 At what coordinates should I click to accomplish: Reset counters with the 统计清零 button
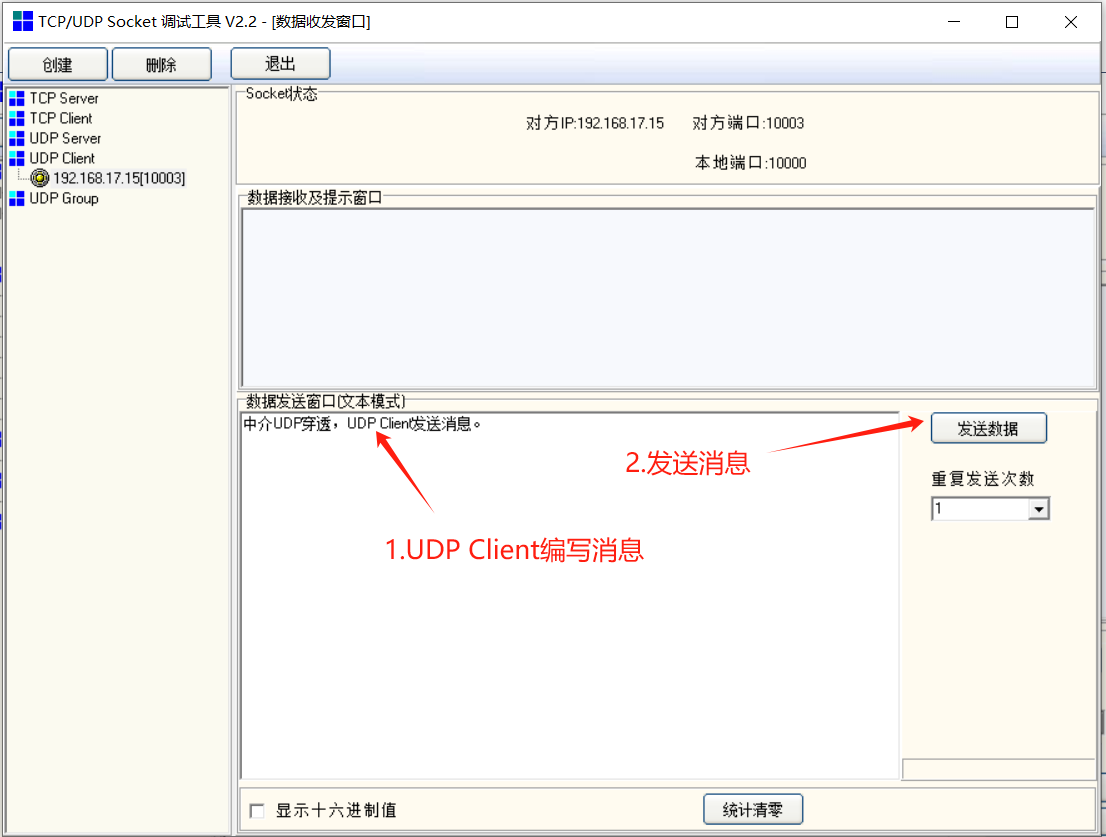click(753, 810)
